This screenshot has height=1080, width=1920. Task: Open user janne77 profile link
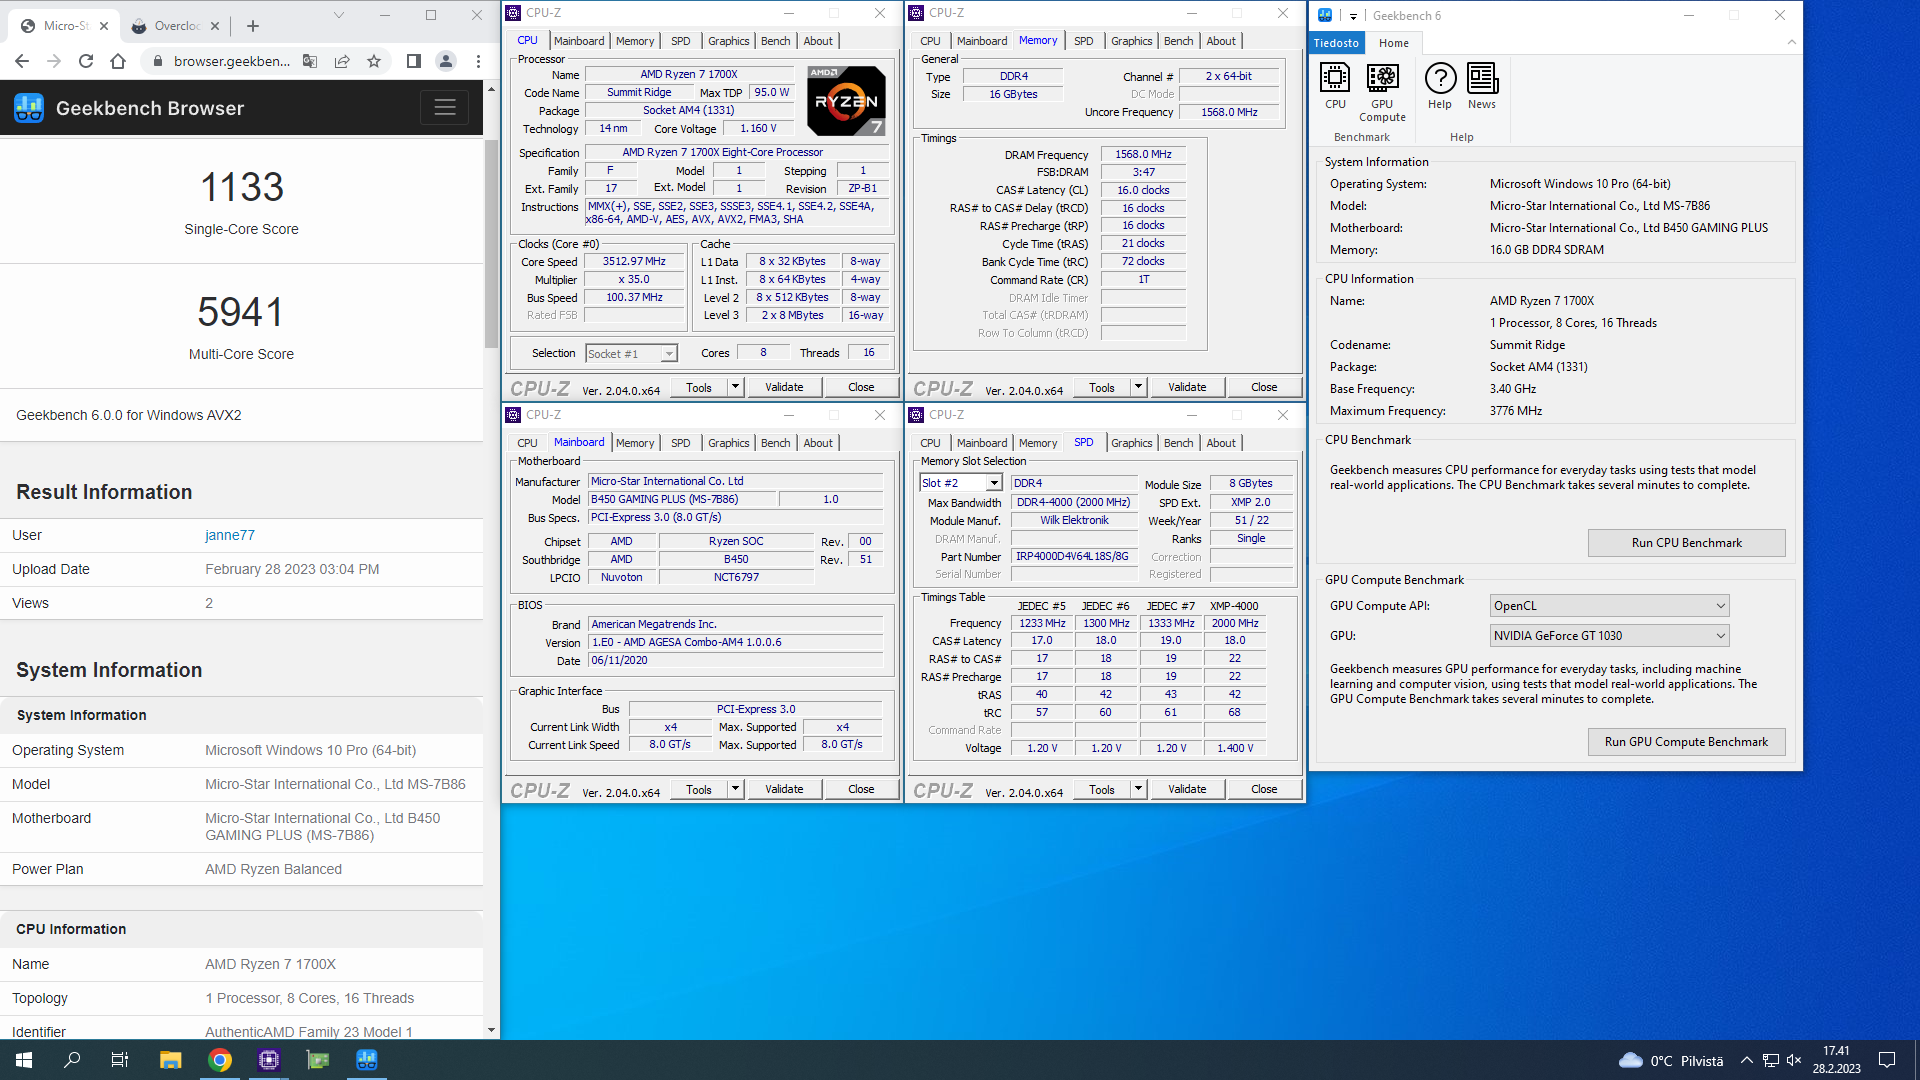(x=230, y=535)
